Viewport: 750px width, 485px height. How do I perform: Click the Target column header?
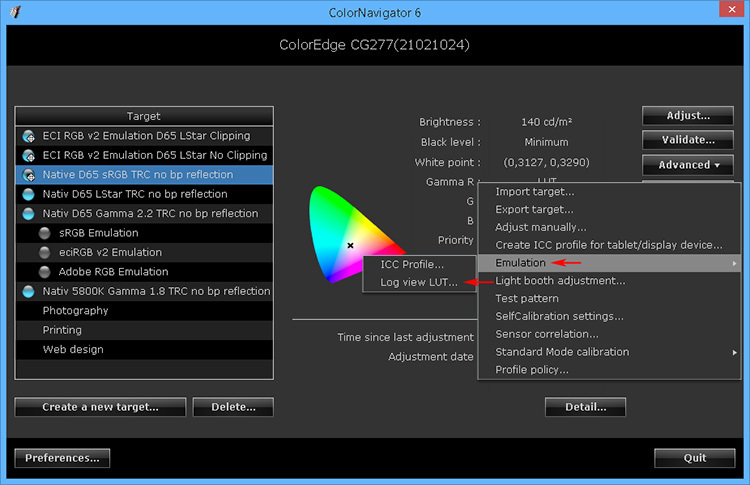click(x=144, y=116)
